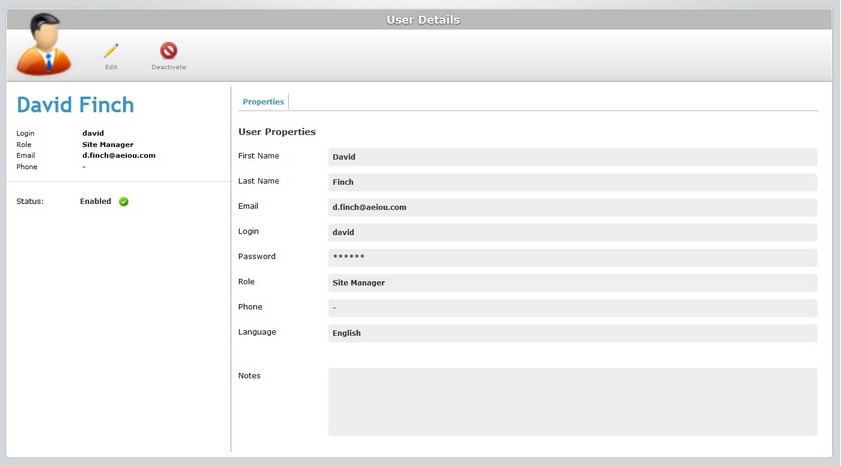841x466 pixels.
Task: Click the Password field with asterisks
Action: pyautogui.click(x=572, y=257)
